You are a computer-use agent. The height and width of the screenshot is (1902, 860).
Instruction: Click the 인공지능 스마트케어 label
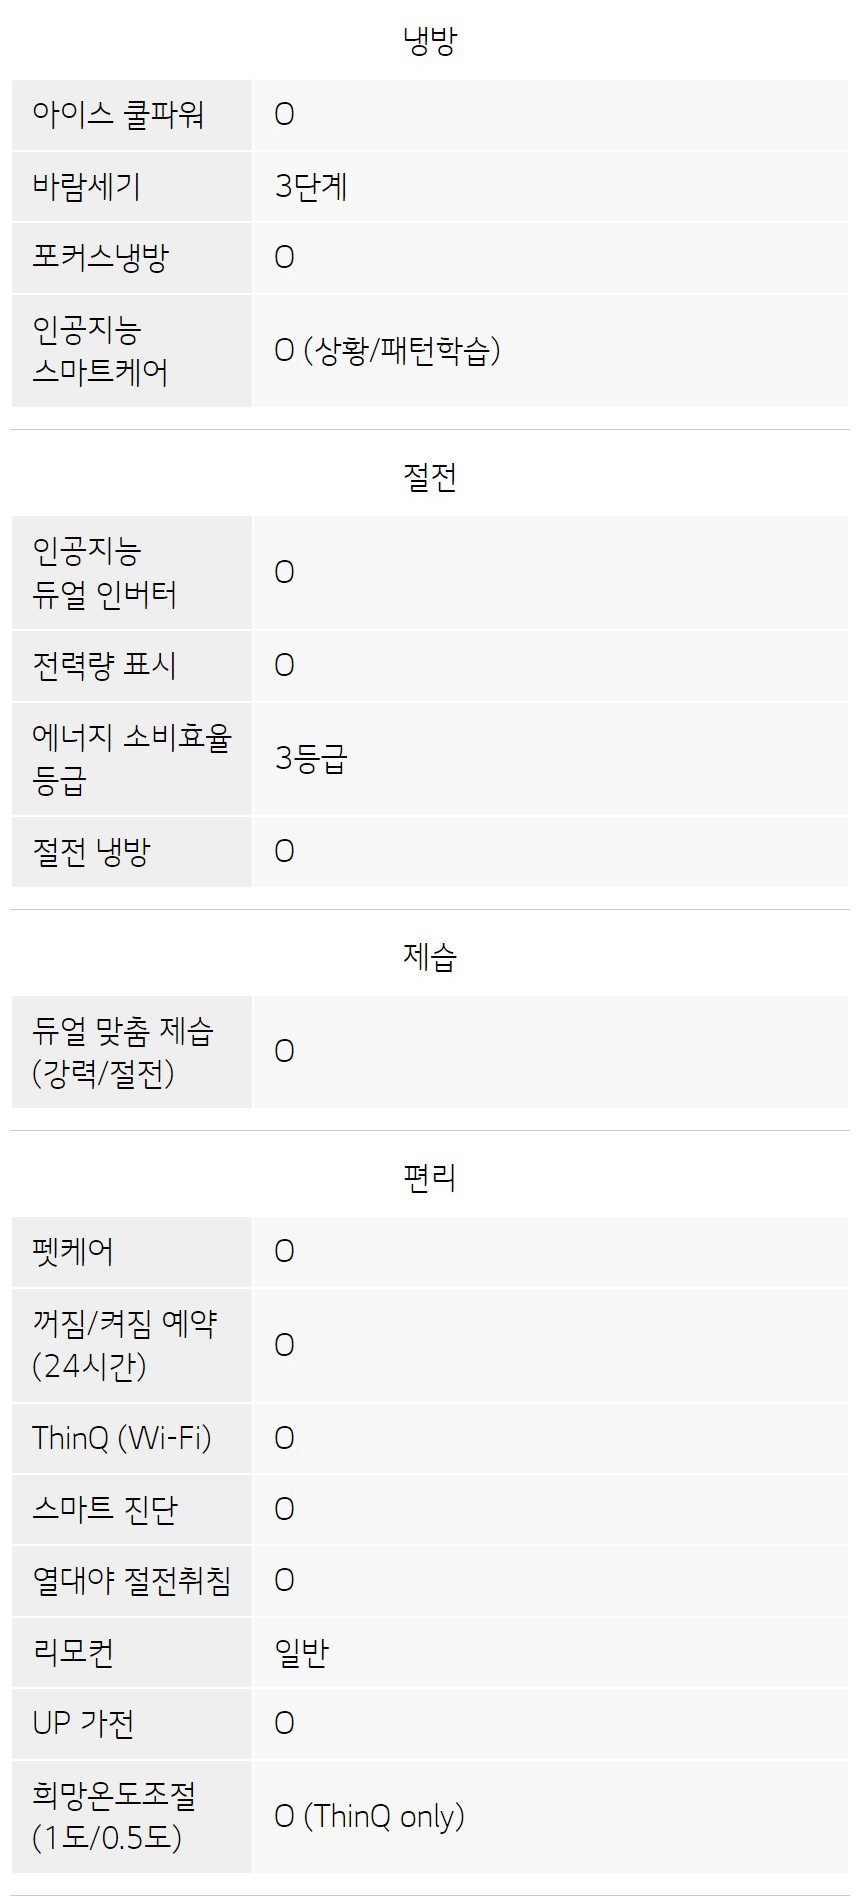tap(100, 351)
